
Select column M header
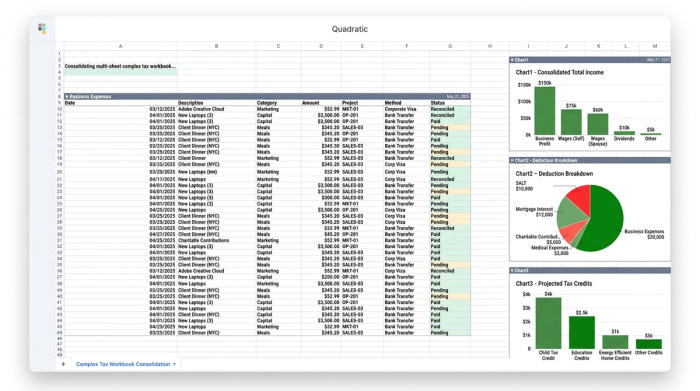pyautogui.click(x=655, y=46)
